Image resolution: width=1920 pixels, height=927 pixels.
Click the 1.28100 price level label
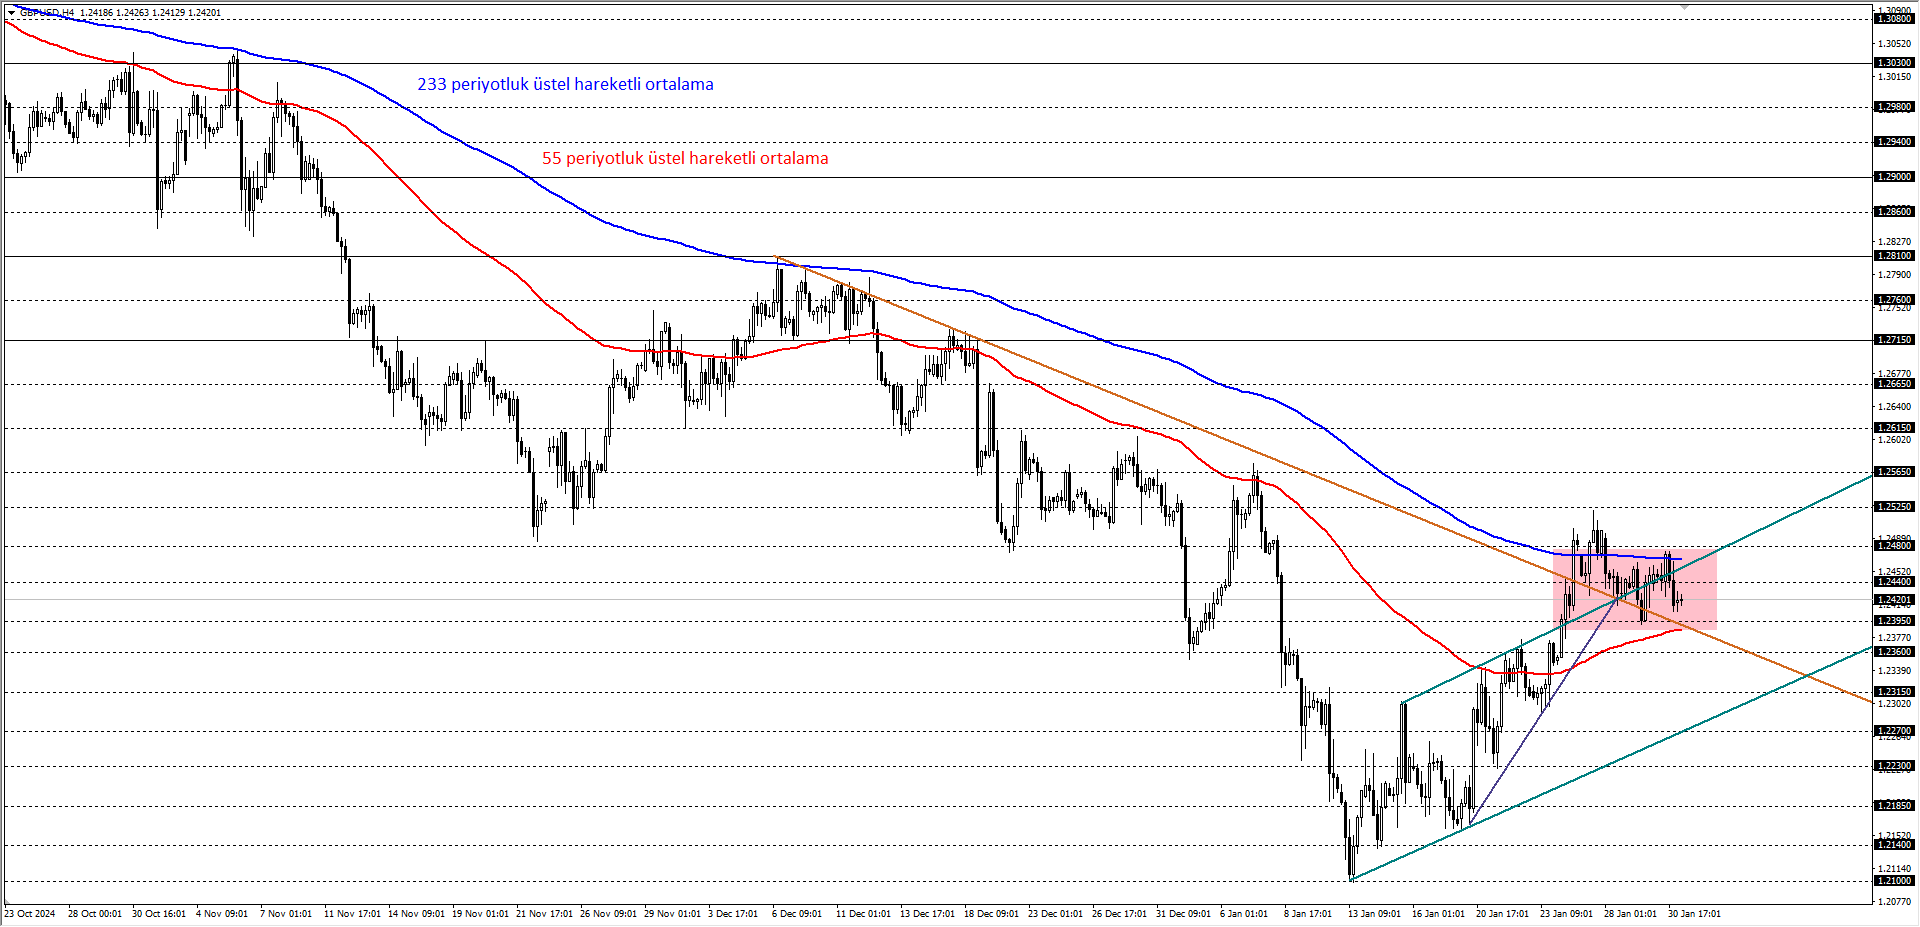[1894, 256]
